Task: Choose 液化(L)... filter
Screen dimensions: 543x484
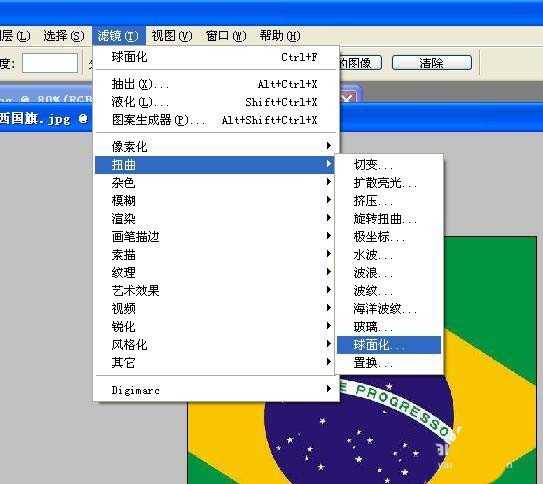Action: tap(215, 102)
